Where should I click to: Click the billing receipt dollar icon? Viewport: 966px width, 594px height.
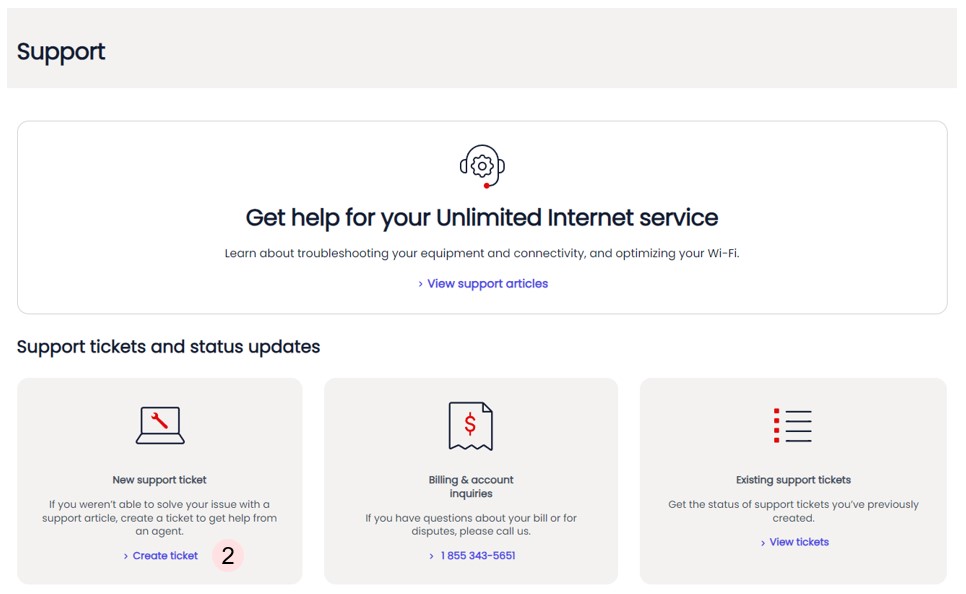click(471, 425)
